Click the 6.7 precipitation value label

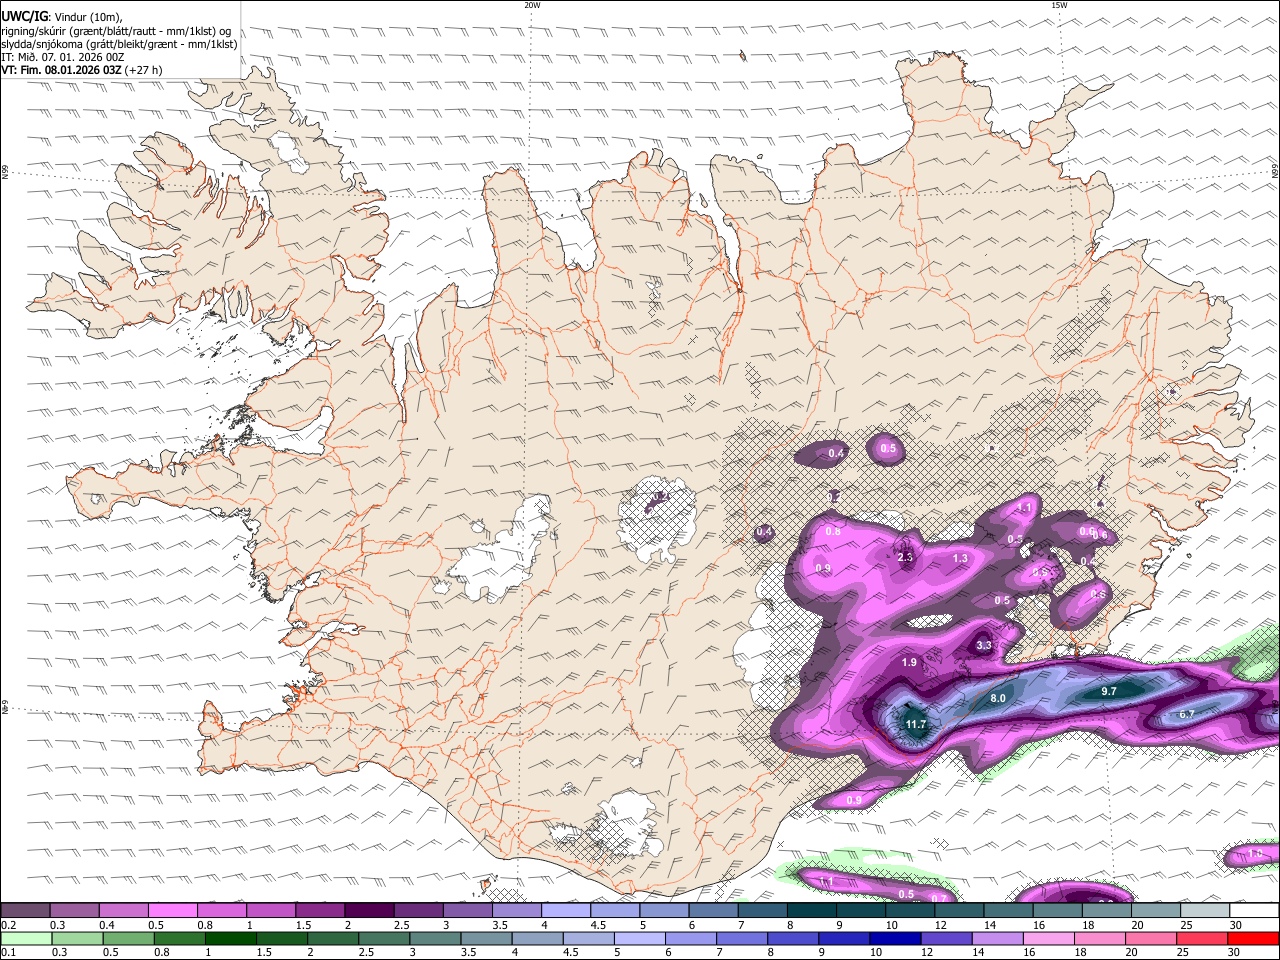point(1187,714)
